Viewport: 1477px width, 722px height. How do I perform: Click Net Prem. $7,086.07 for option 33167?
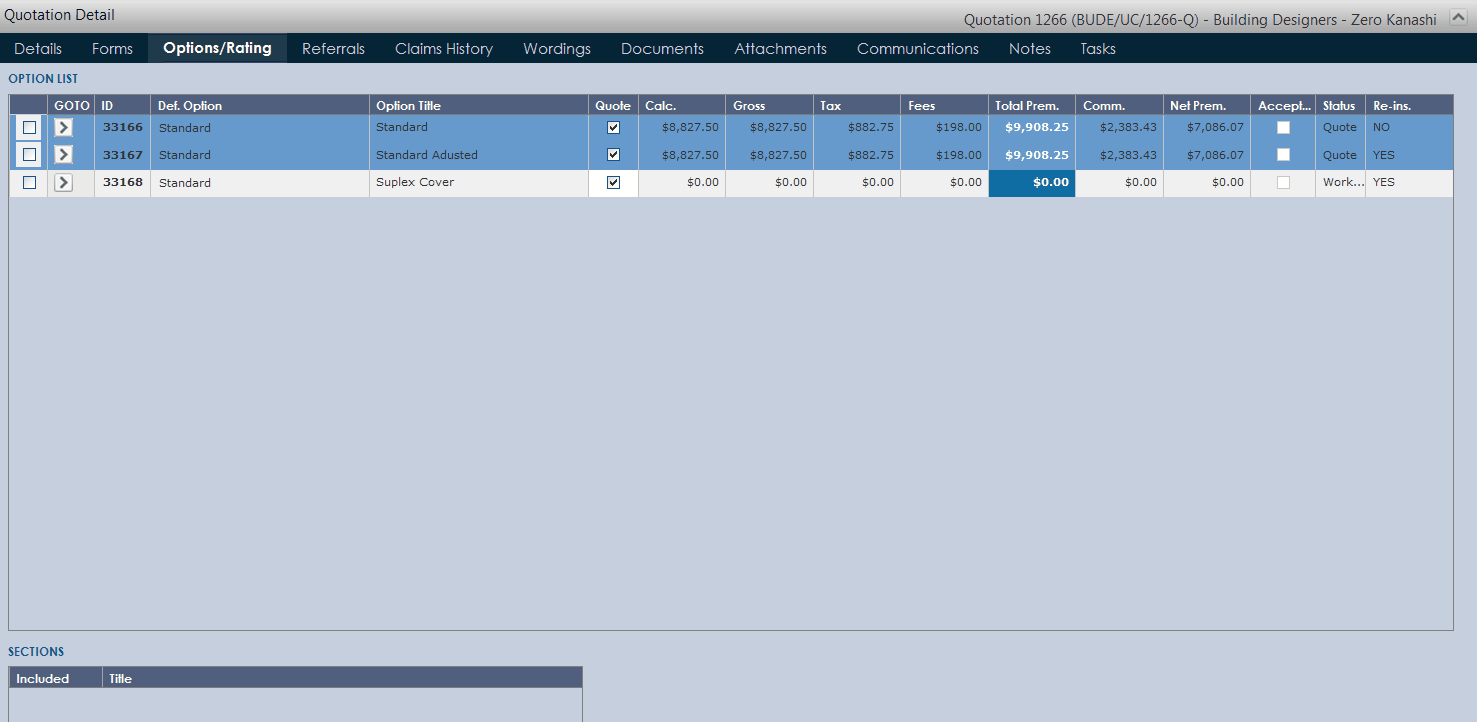(1207, 155)
